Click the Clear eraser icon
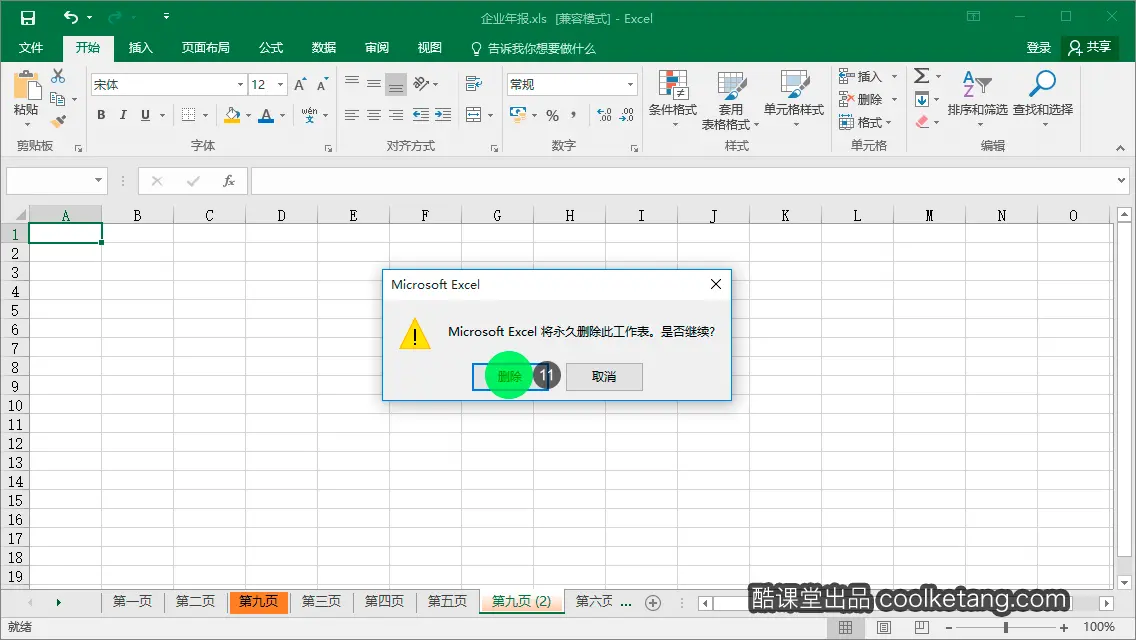This screenshot has height=640, width=1136. tap(922, 122)
